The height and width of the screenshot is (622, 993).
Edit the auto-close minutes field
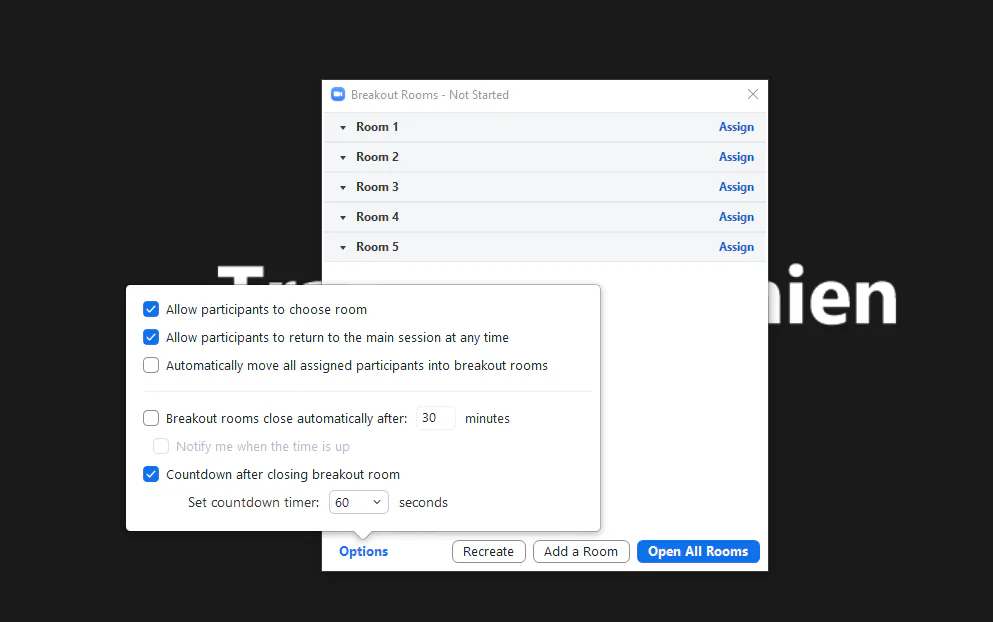(436, 418)
